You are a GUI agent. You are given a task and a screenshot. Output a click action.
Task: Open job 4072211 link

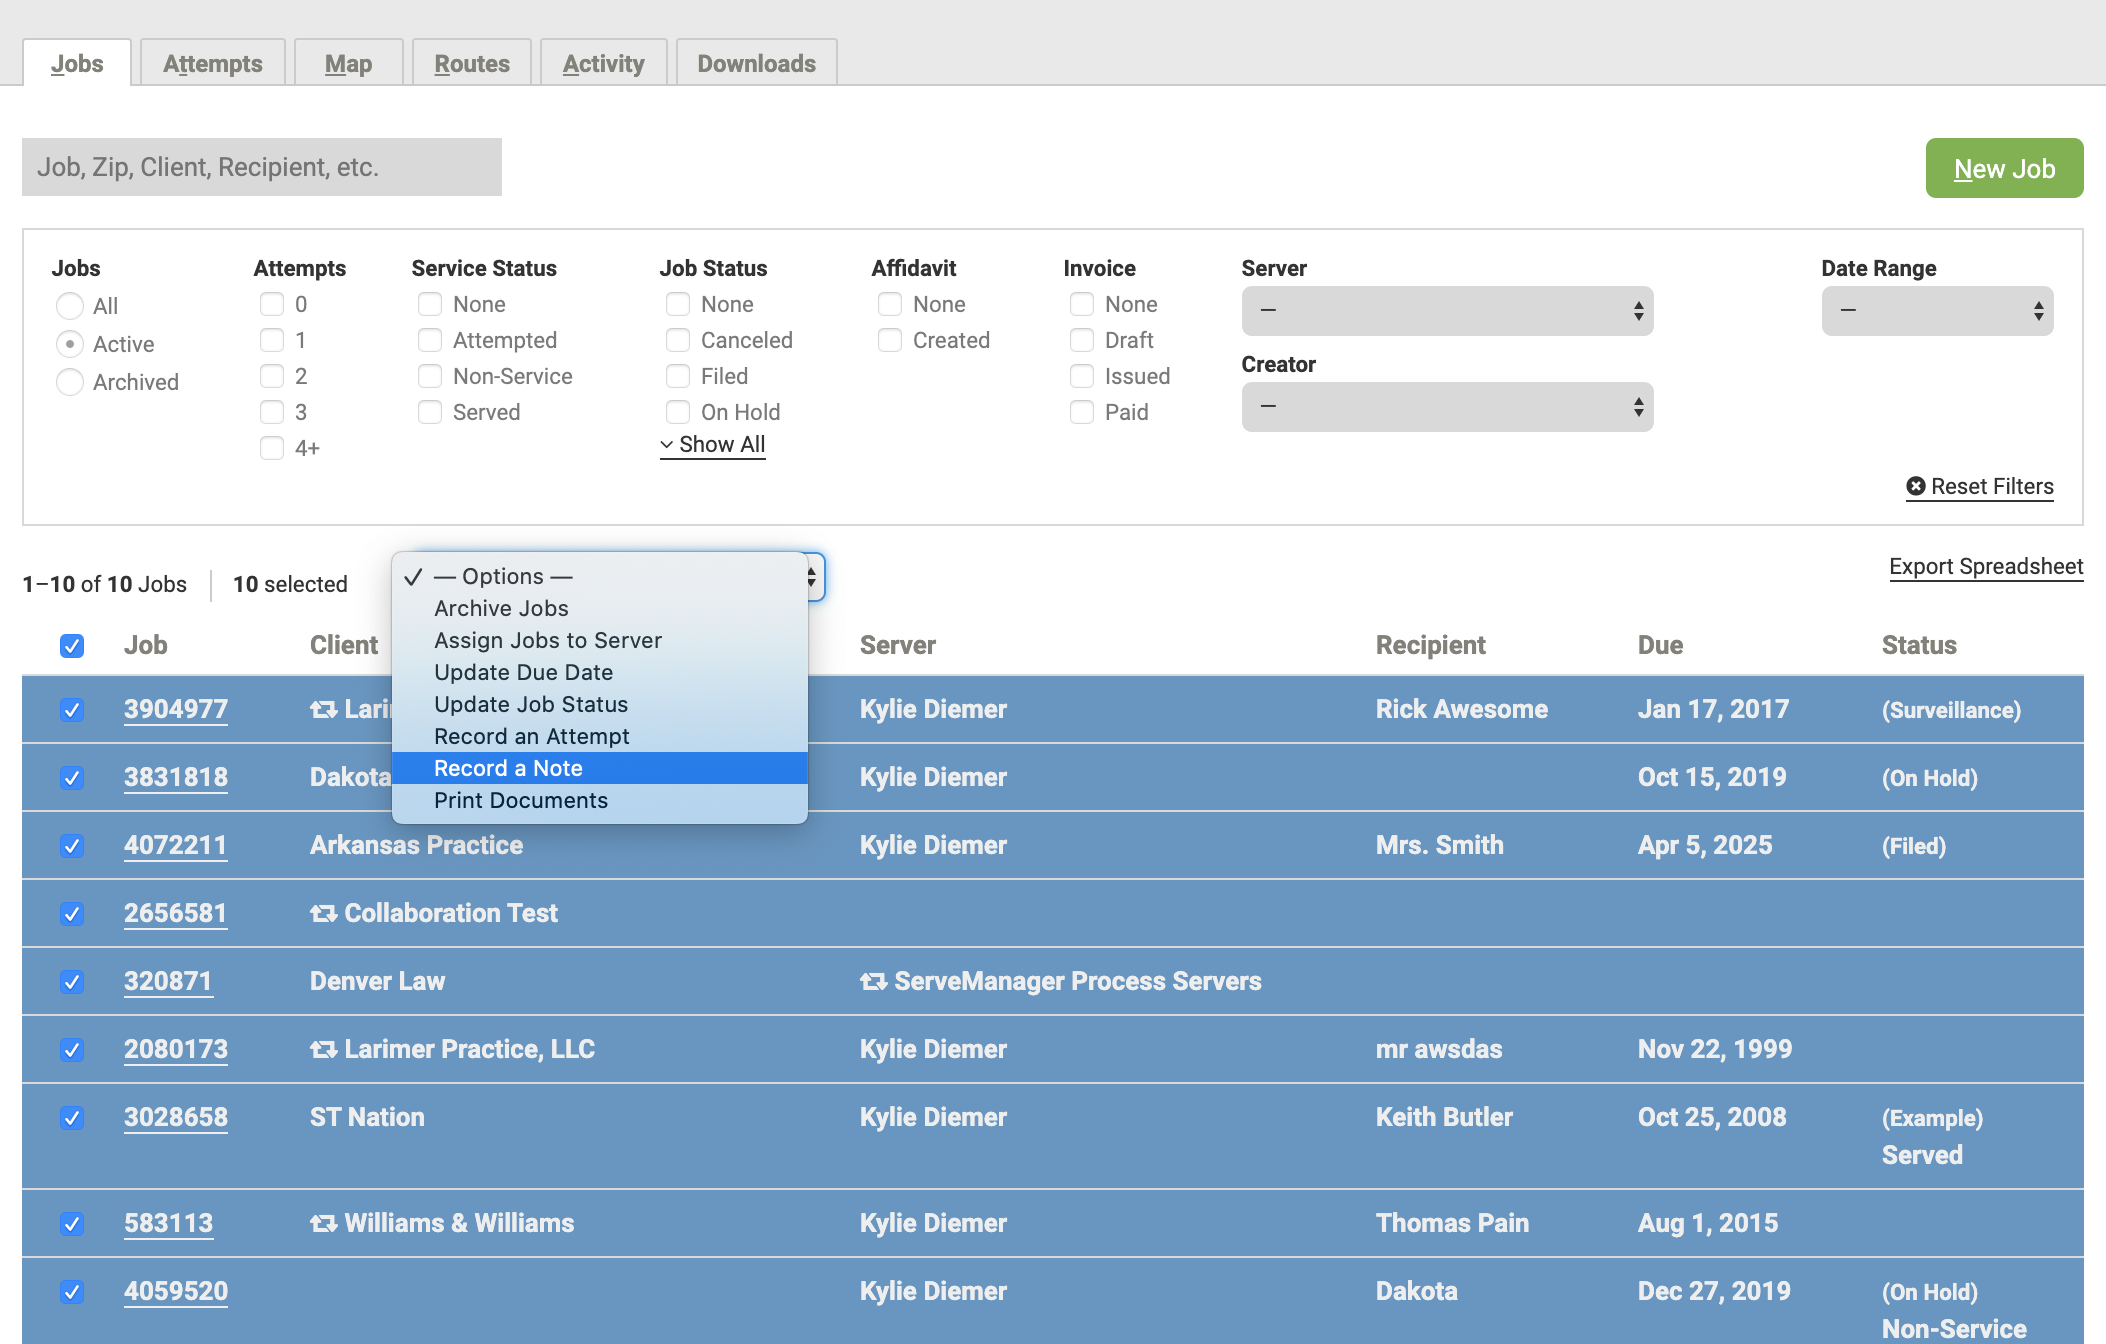176,845
